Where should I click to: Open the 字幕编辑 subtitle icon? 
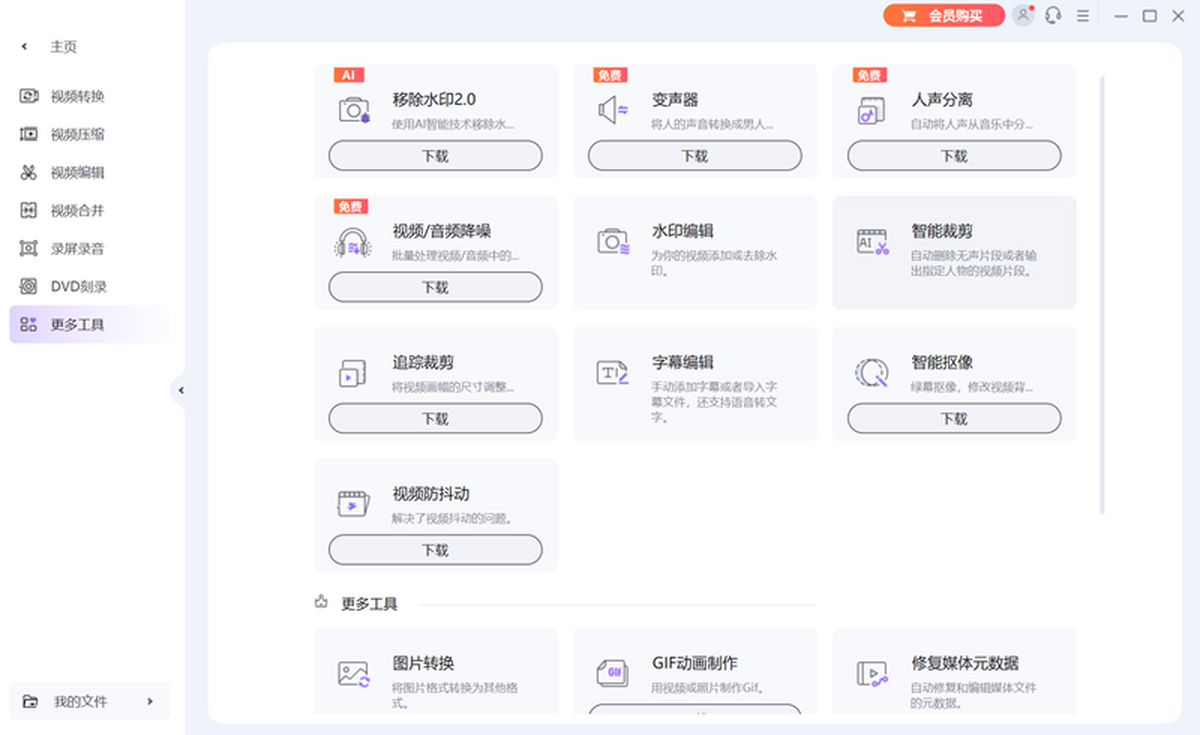coord(613,373)
